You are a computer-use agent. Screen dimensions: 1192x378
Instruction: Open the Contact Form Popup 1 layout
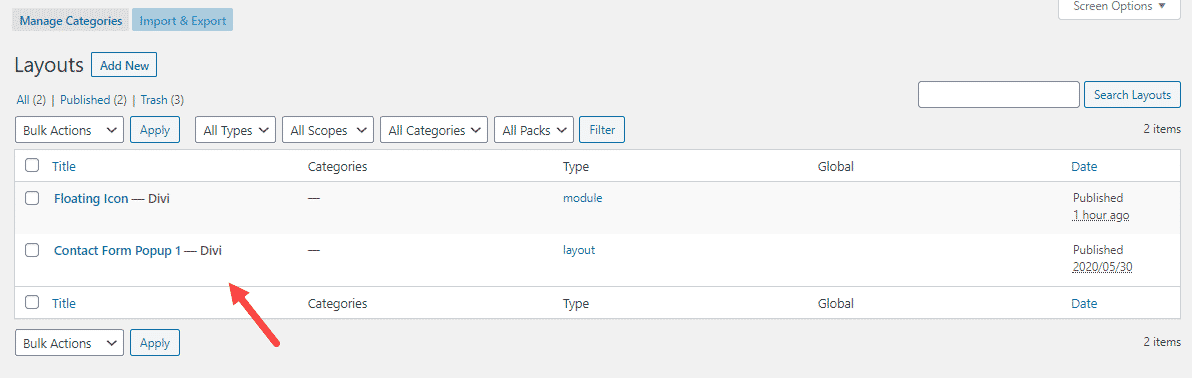(117, 250)
